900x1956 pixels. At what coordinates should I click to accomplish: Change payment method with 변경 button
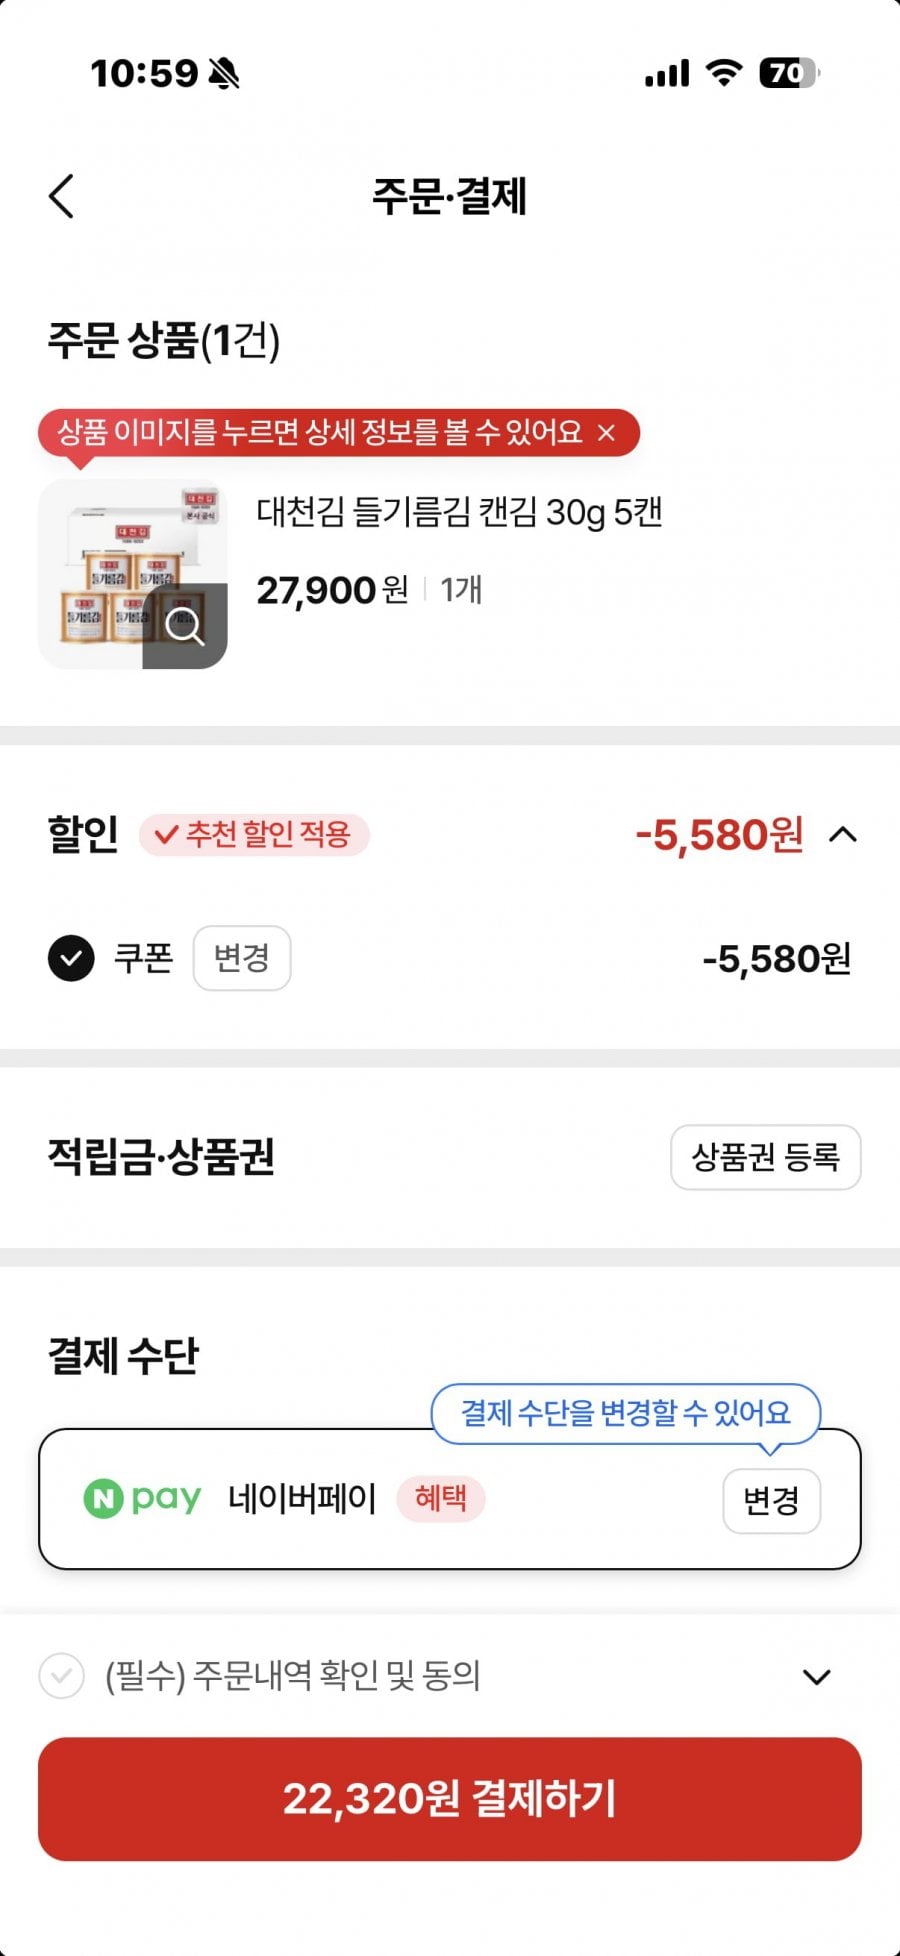pyautogui.click(x=771, y=1500)
